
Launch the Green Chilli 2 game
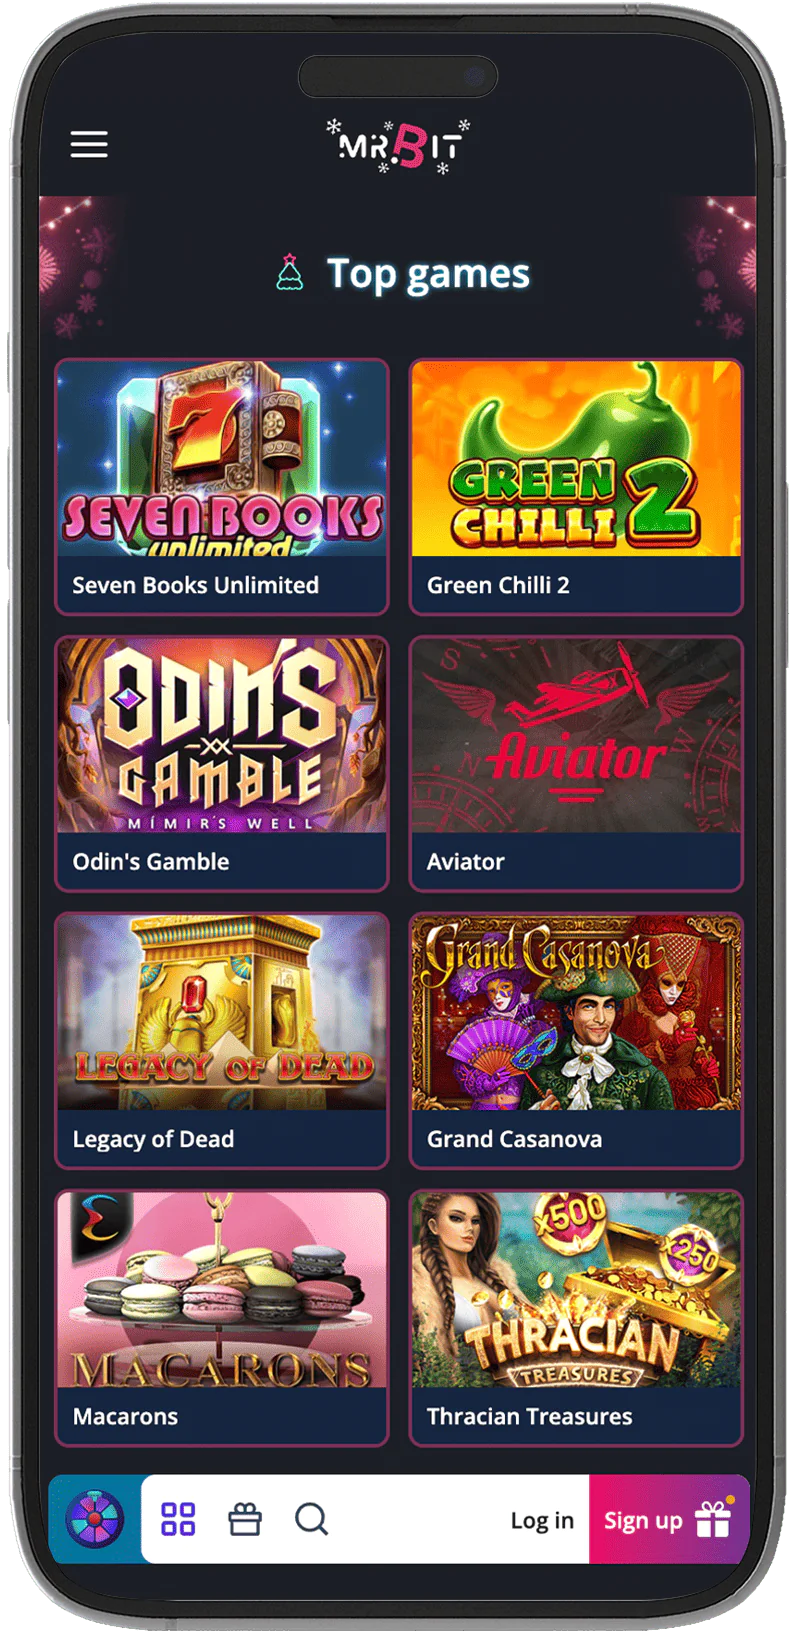tap(576, 486)
